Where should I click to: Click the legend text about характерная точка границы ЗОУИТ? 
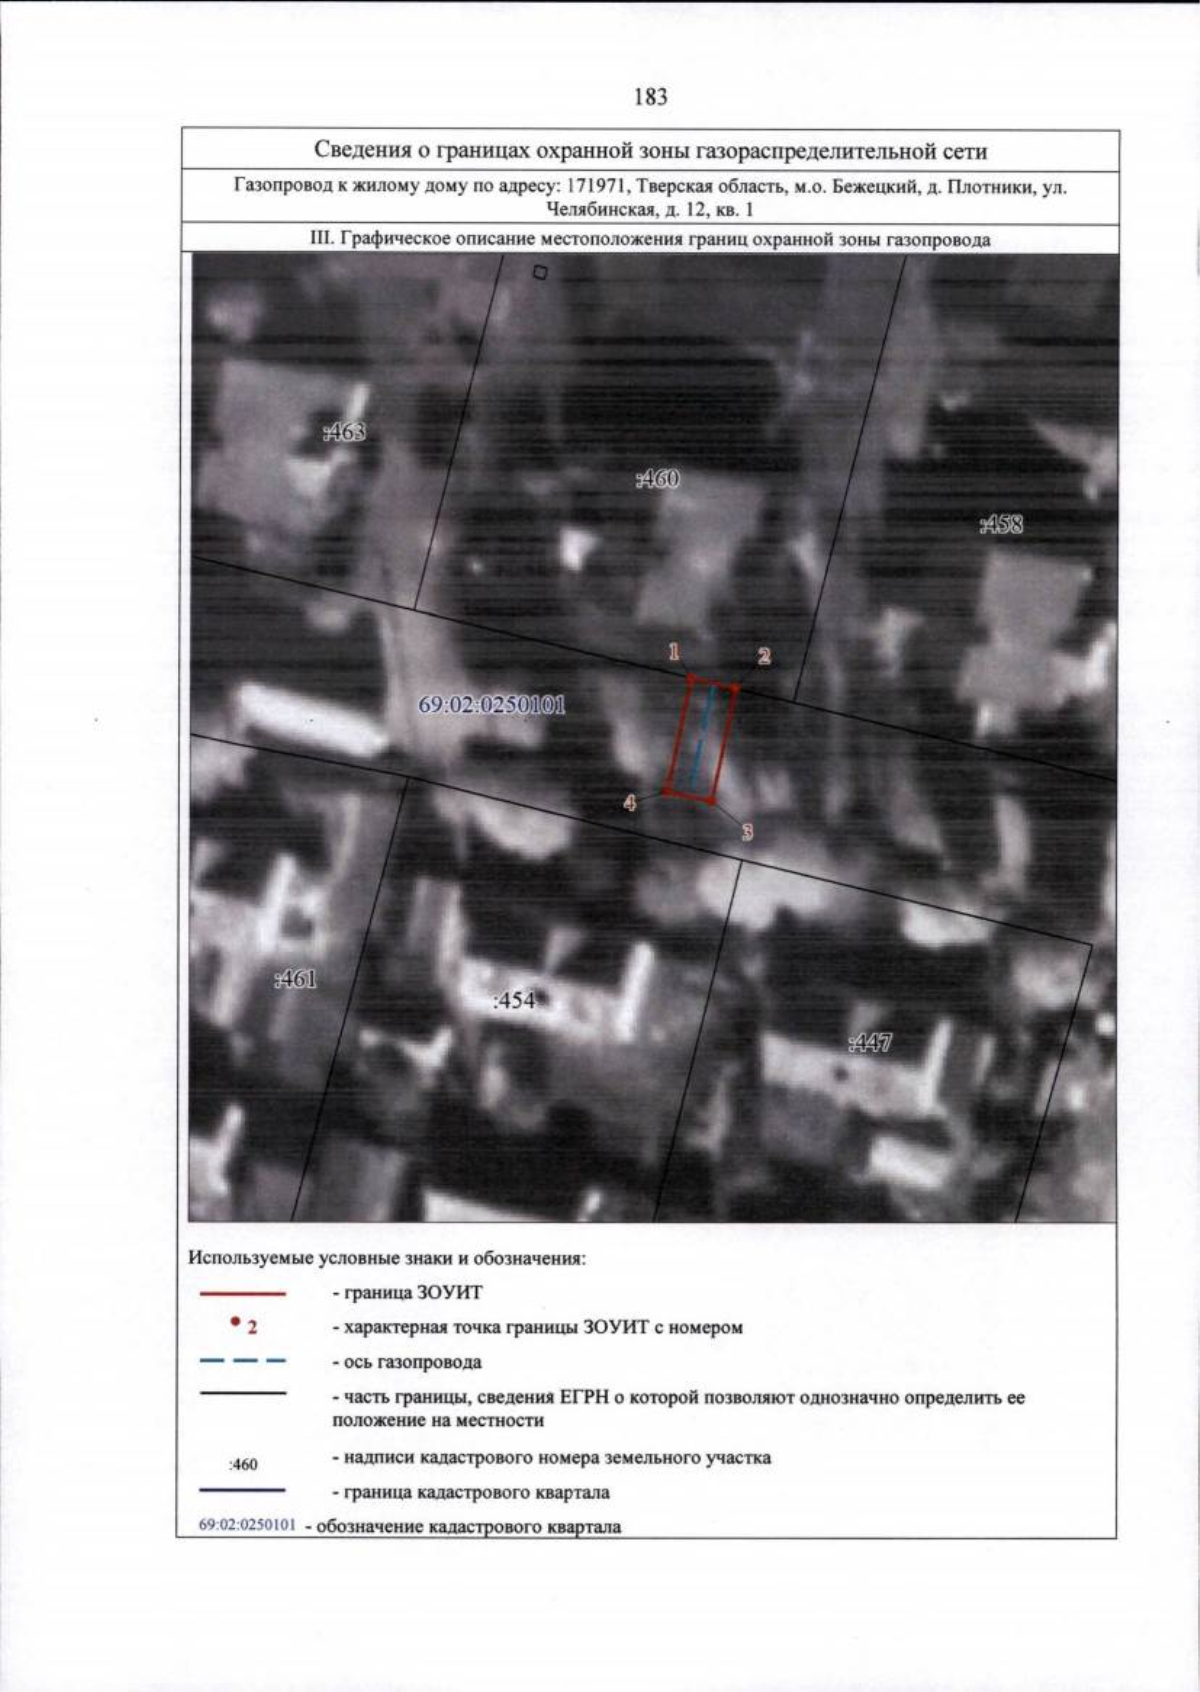click(x=537, y=1328)
